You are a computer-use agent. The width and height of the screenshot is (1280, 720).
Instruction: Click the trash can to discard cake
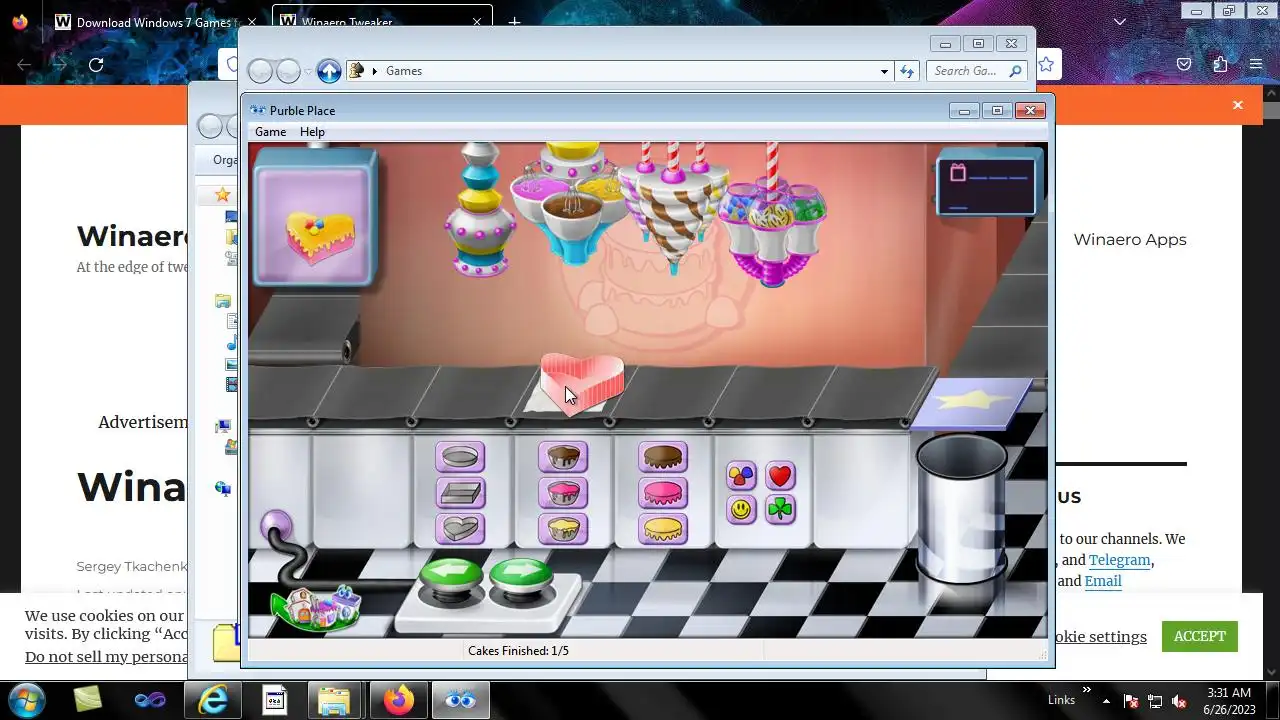[x=961, y=508]
